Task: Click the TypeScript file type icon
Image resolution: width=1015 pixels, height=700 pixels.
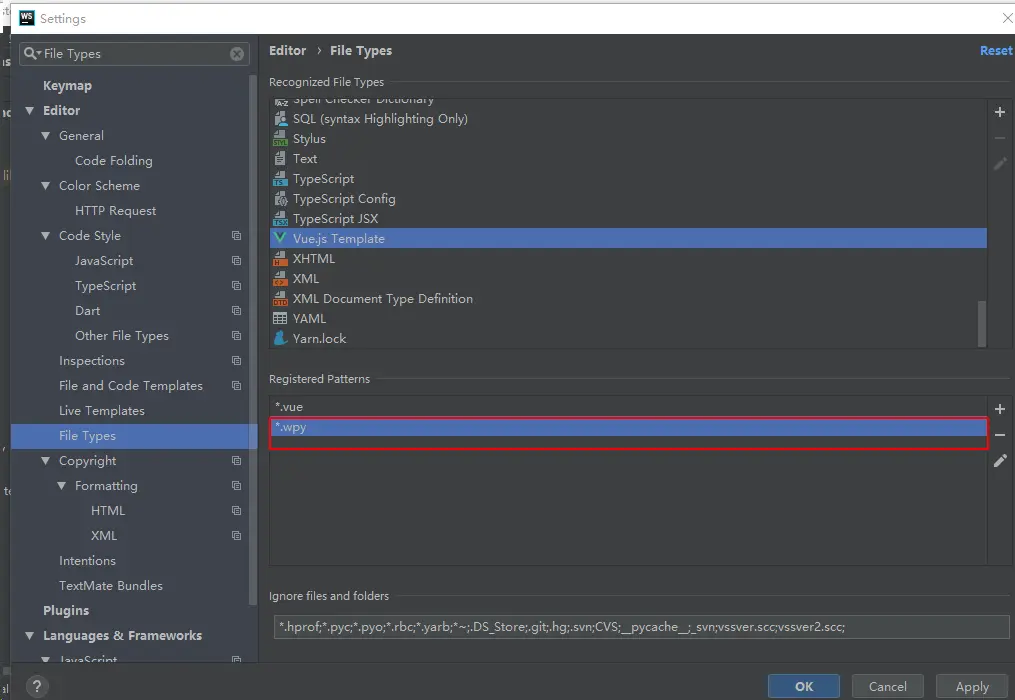Action: [280, 179]
